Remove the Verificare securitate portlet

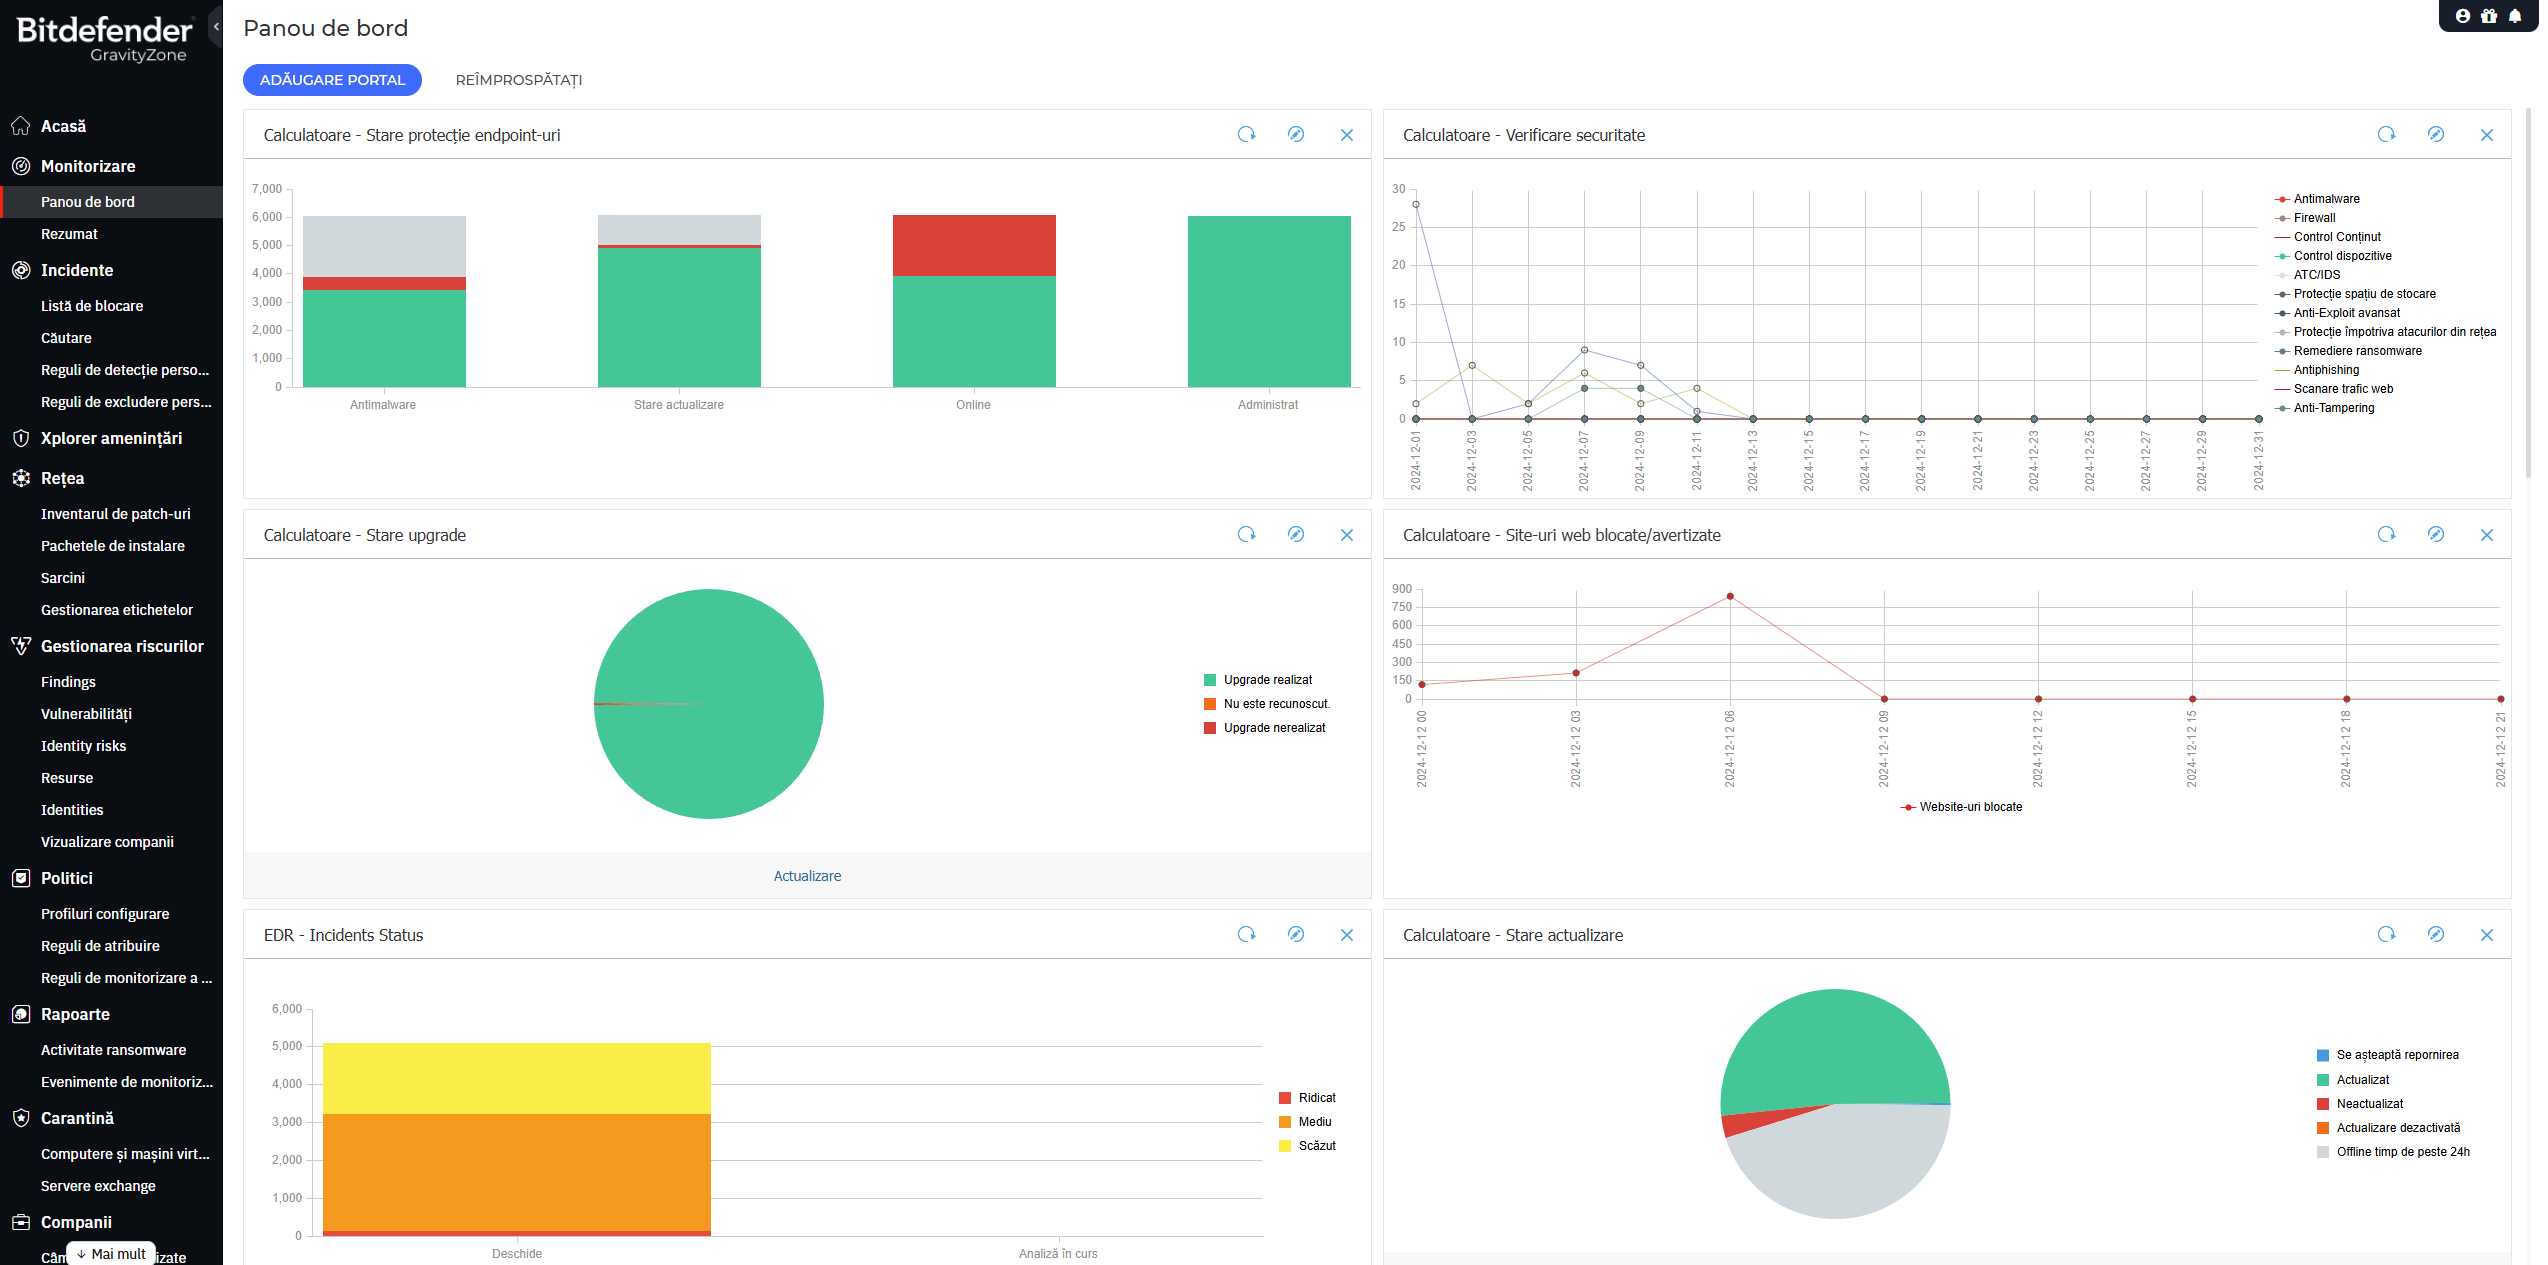coord(2487,135)
